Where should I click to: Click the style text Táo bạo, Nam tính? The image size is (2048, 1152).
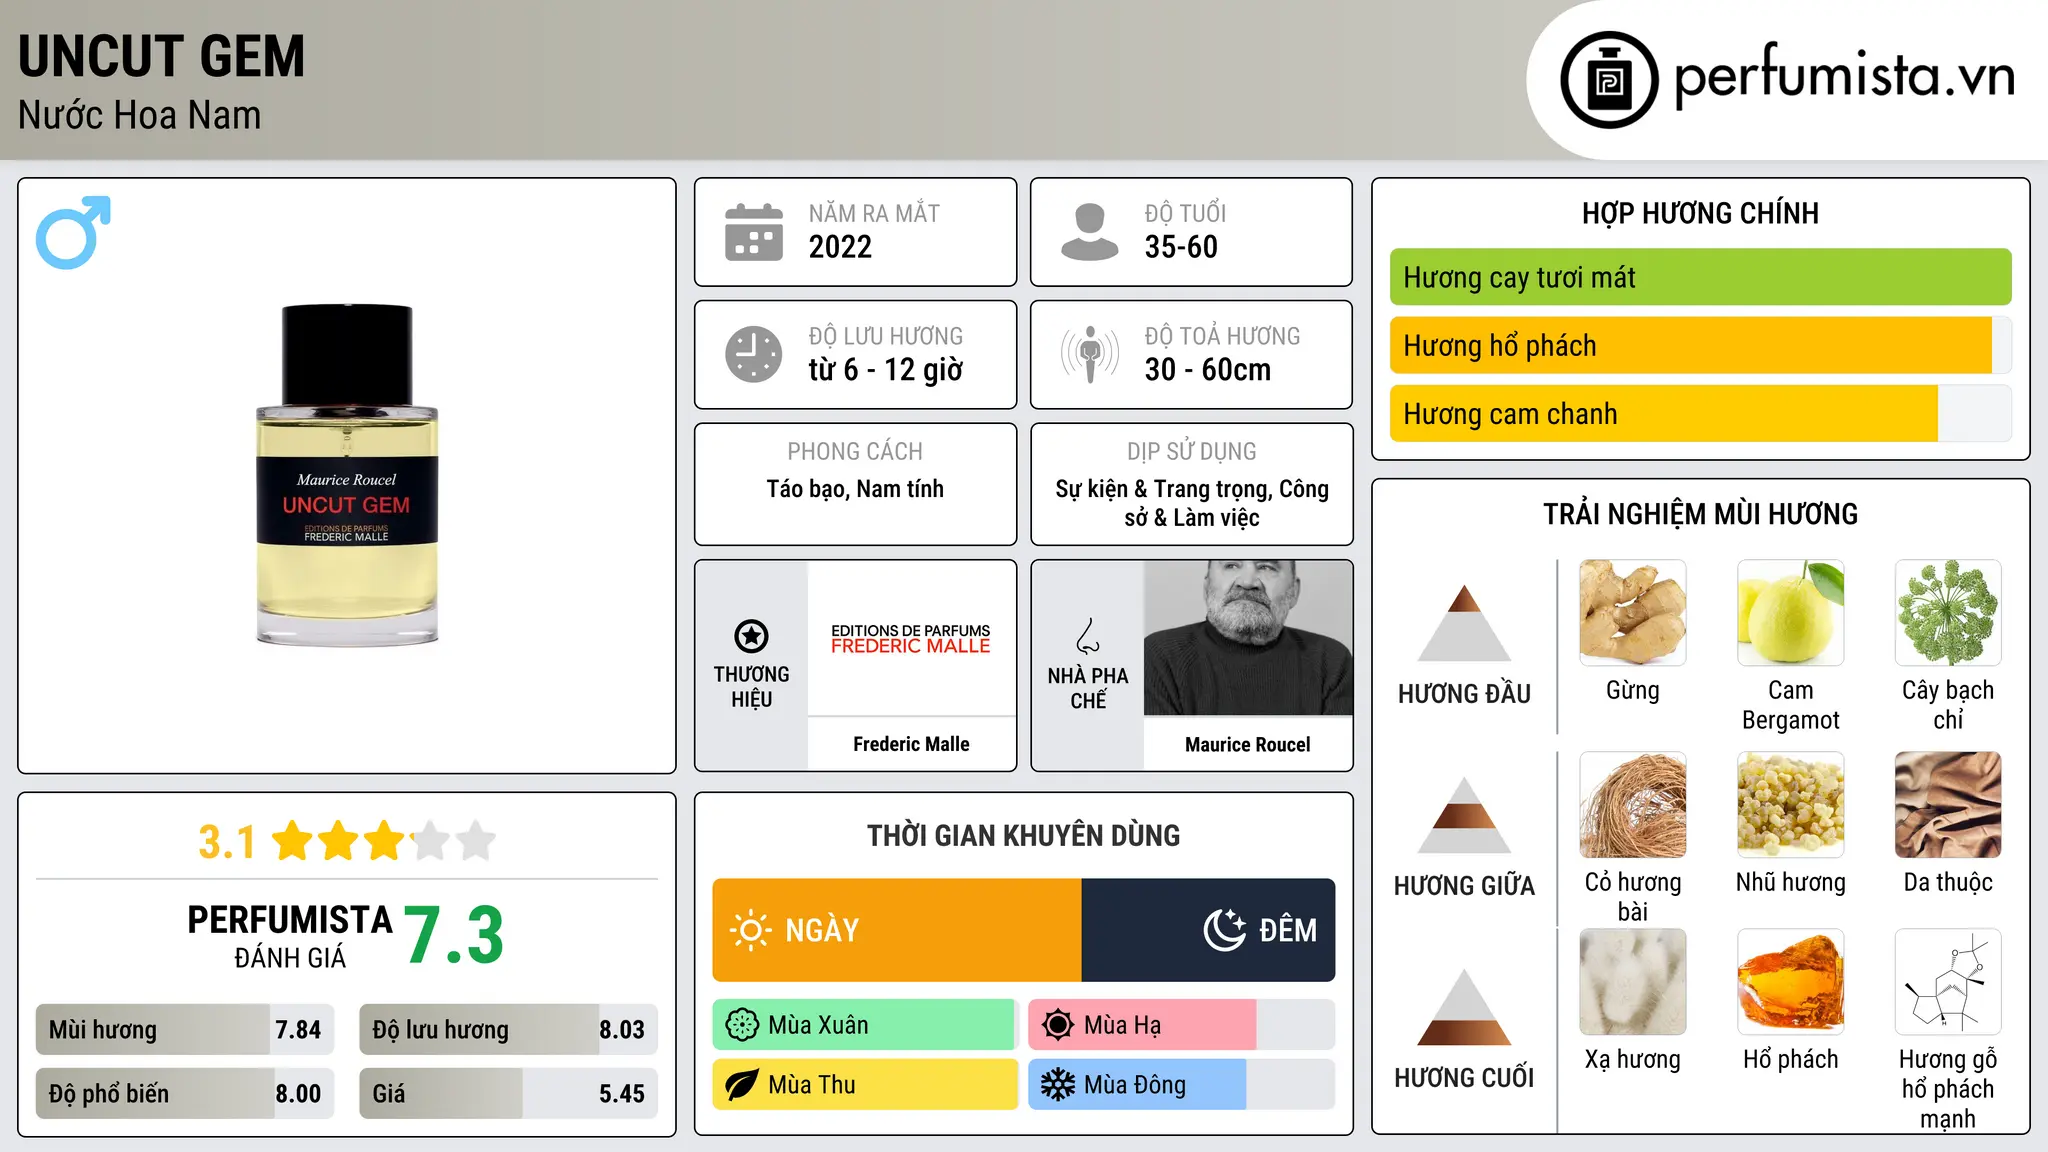(x=855, y=489)
